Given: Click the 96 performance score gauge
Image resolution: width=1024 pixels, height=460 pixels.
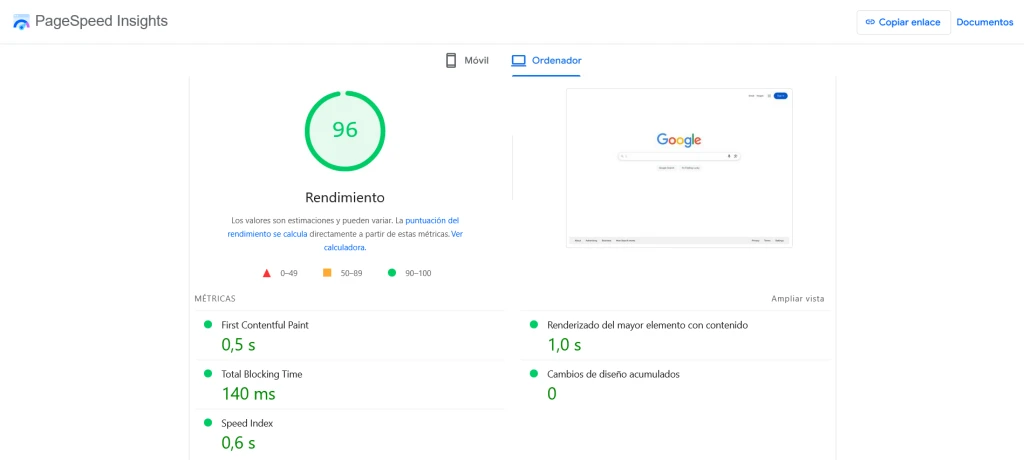Looking at the screenshot, I should (x=345, y=131).
